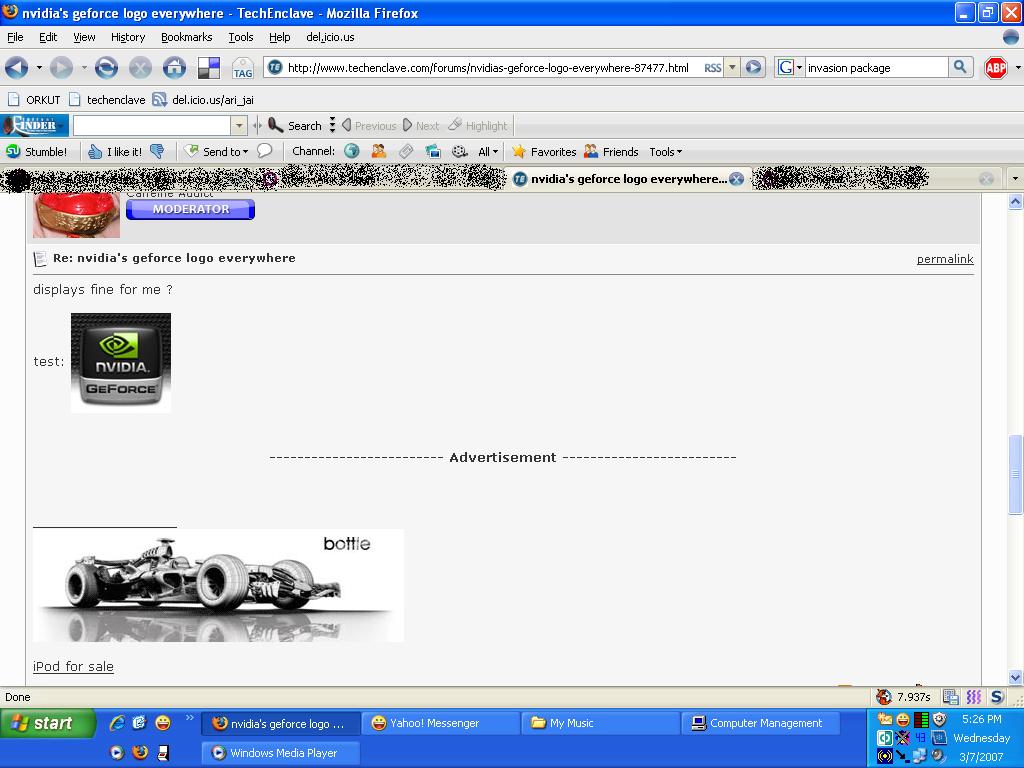Image resolution: width=1024 pixels, height=768 pixels.
Task: Click the StumbleUpon thumbs-down icon
Action: point(157,152)
